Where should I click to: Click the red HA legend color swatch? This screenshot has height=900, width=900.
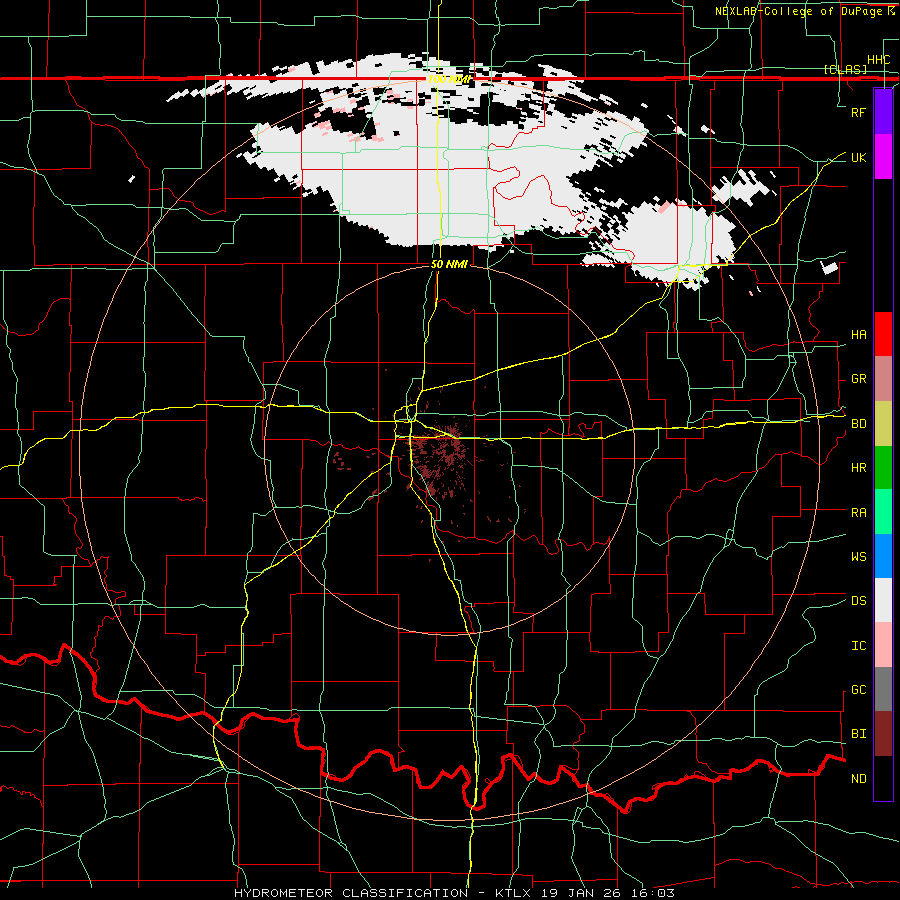[883, 334]
